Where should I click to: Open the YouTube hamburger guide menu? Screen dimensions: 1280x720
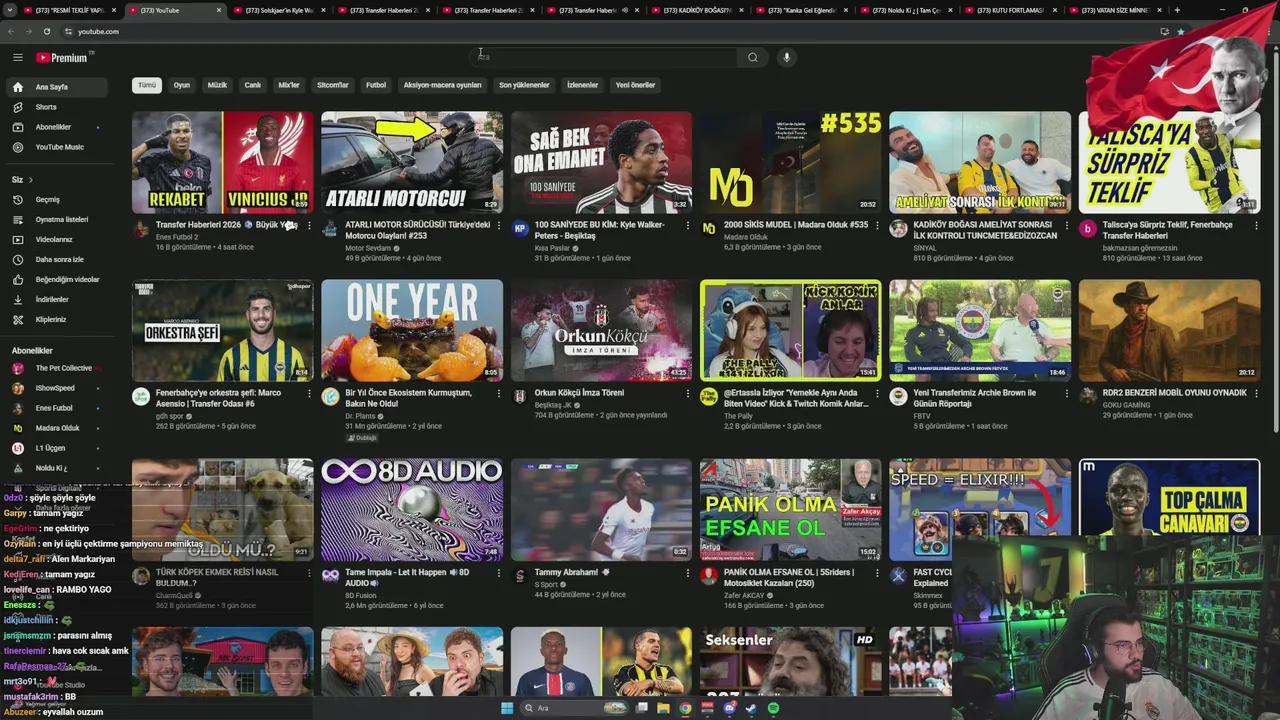[x=18, y=58]
